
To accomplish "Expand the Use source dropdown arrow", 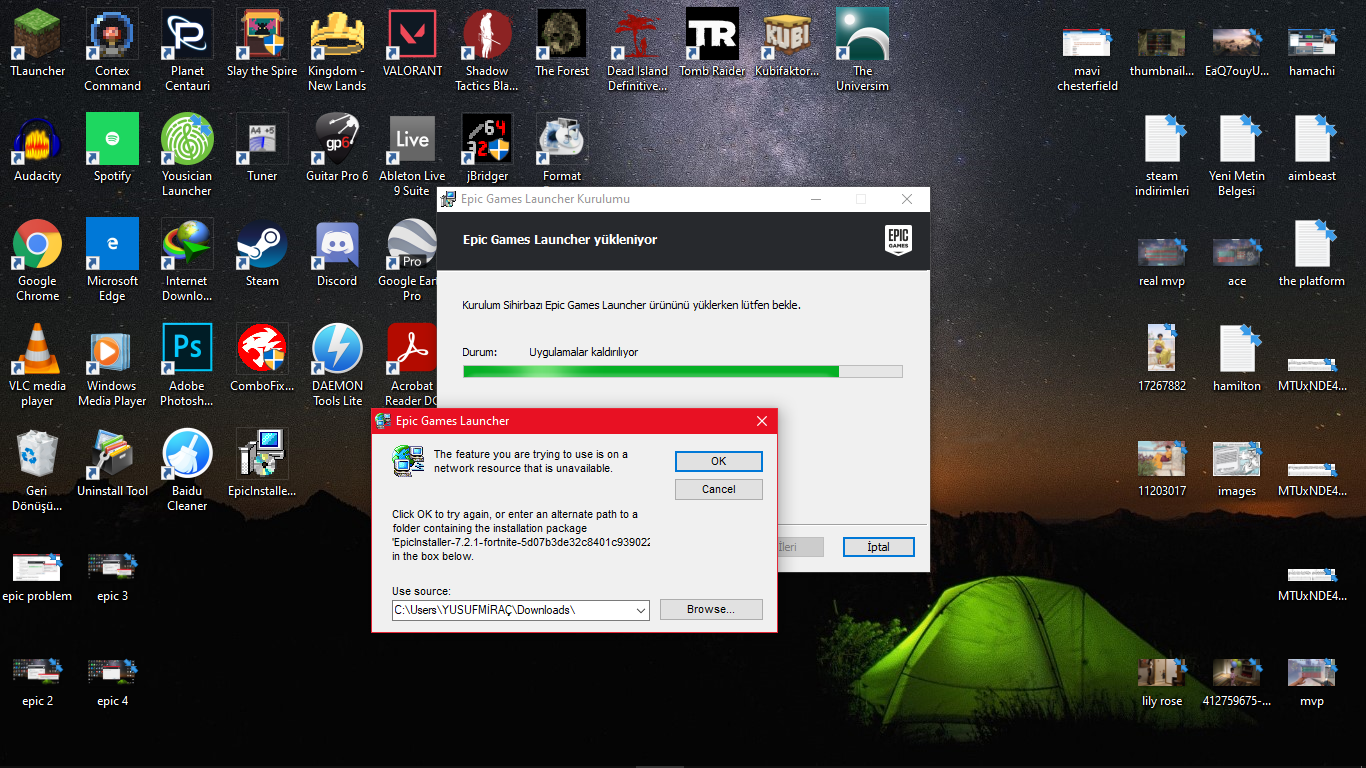I will pos(641,610).
